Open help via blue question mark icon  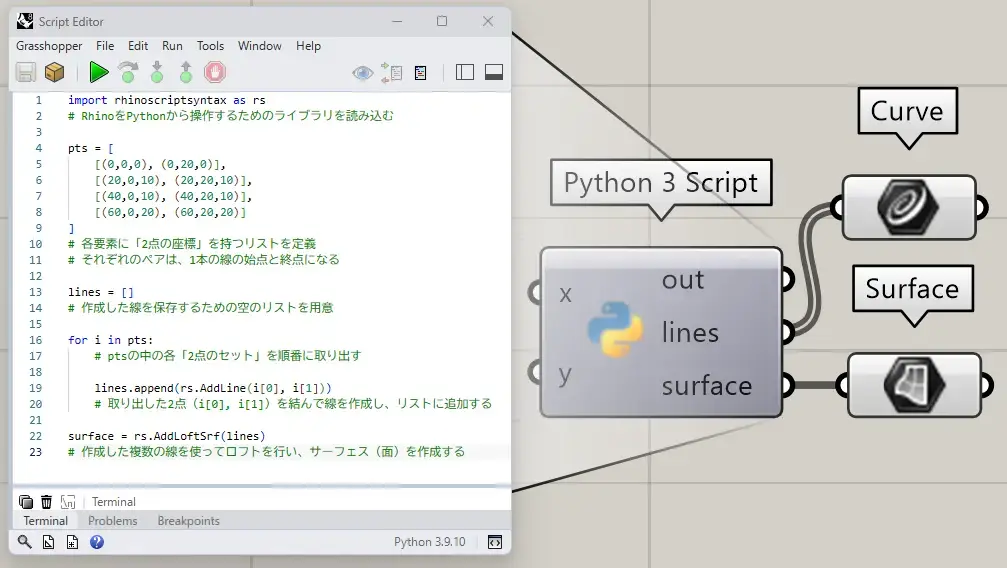pos(97,542)
